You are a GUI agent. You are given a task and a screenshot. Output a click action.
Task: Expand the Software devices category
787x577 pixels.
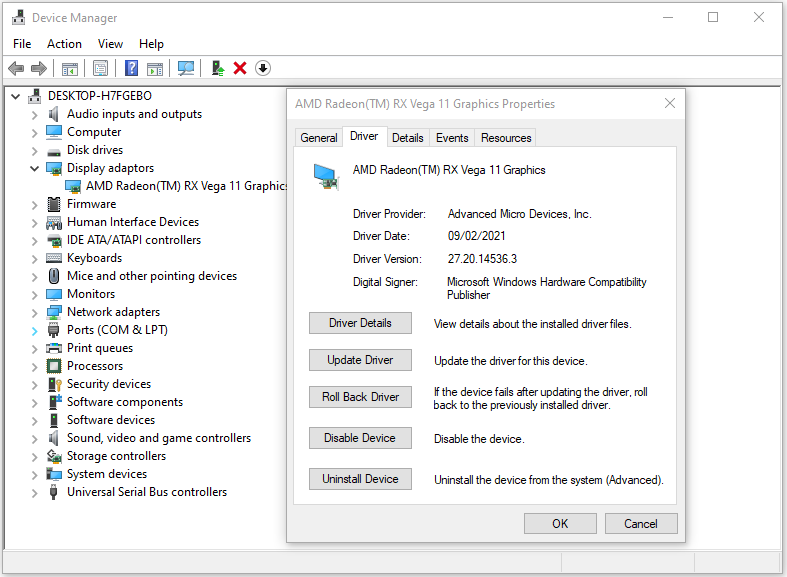point(34,420)
